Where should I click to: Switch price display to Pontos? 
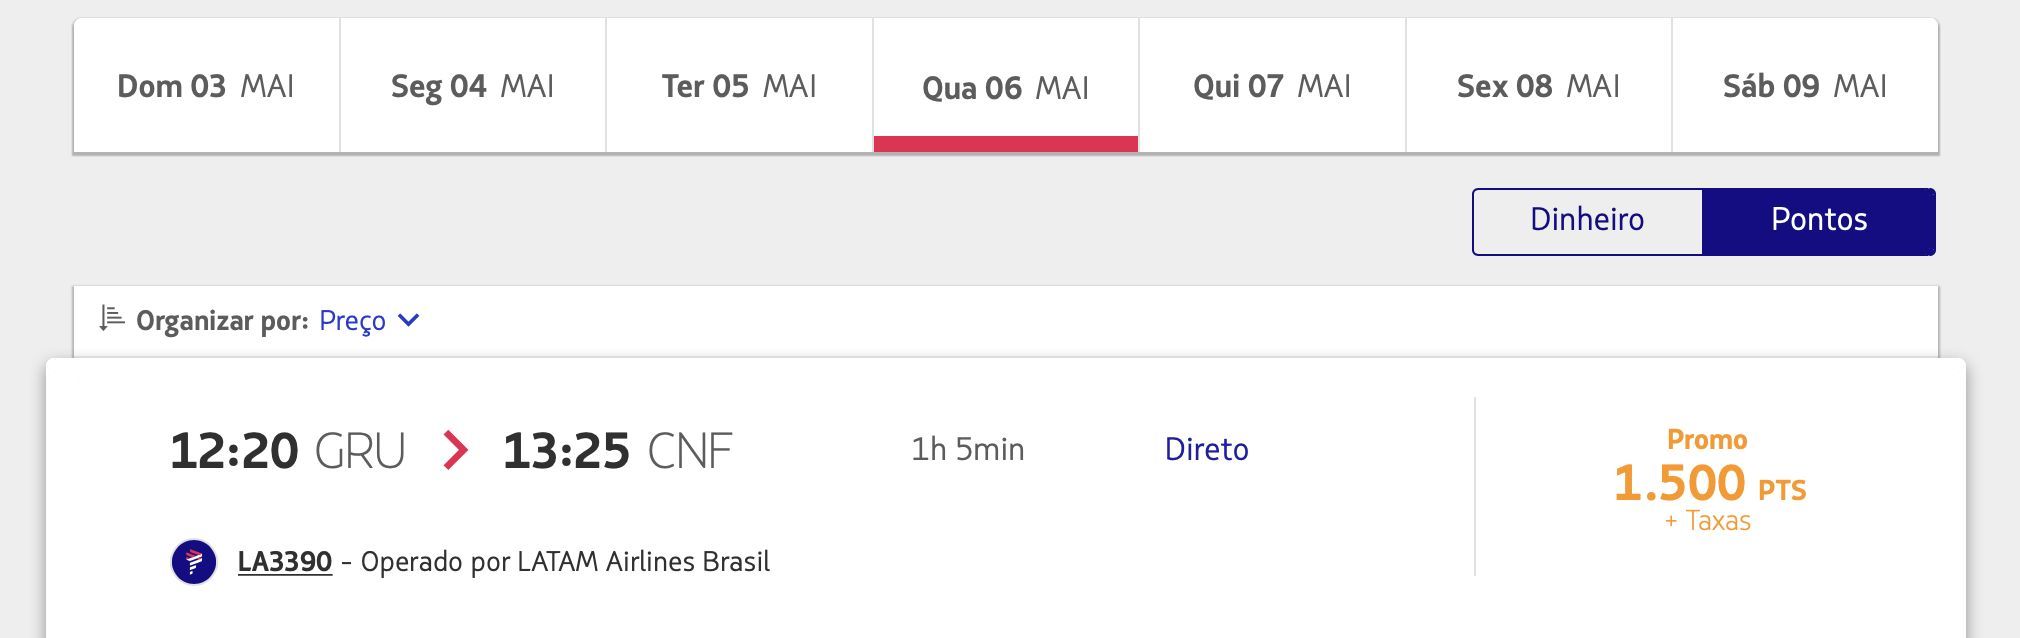click(1819, 221)
